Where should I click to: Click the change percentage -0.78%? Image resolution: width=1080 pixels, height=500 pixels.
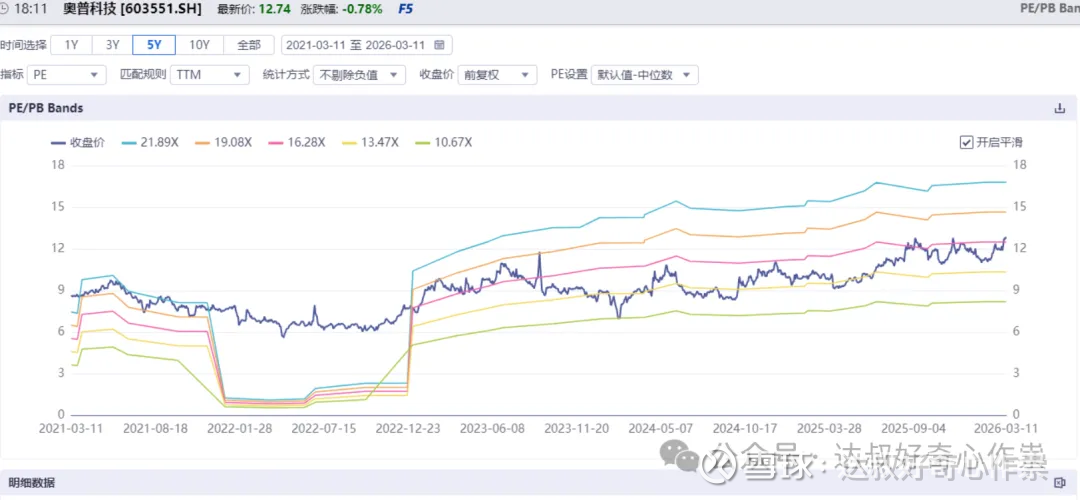(363, 10)
